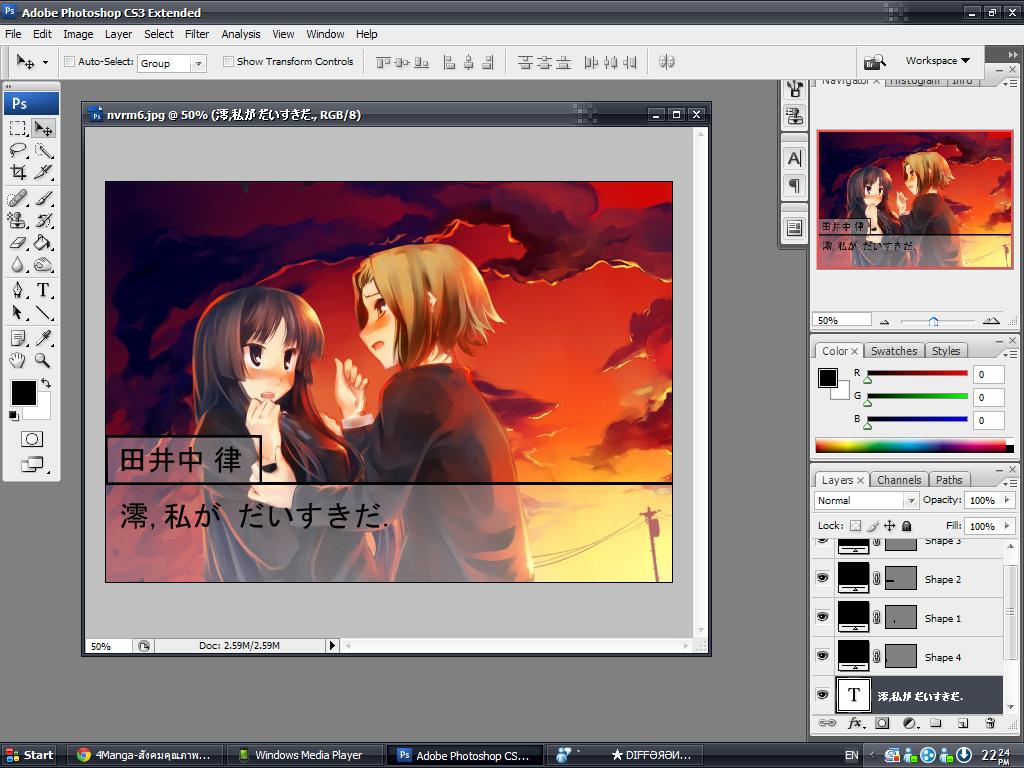Viewport: 1024px width, 768px height.
Task: Select the Move tool in toolbox
Action: 43,128
